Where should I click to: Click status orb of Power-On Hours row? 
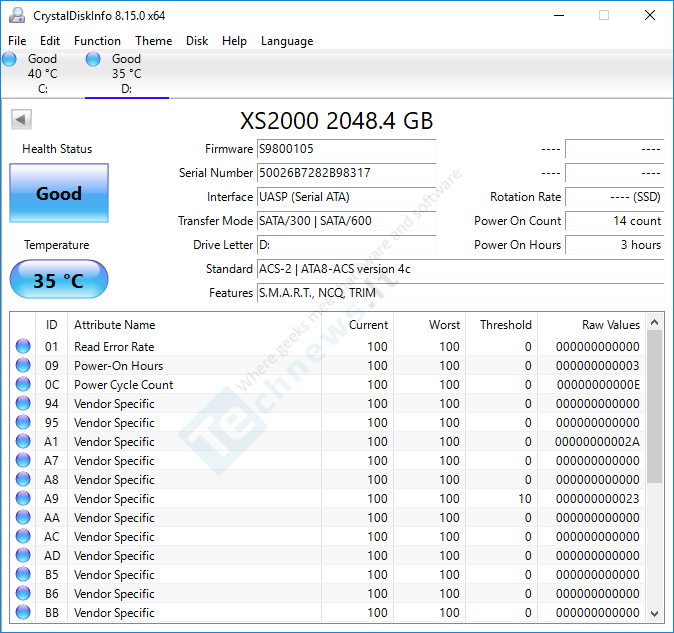pyautogui.click(x=23, y=365)
